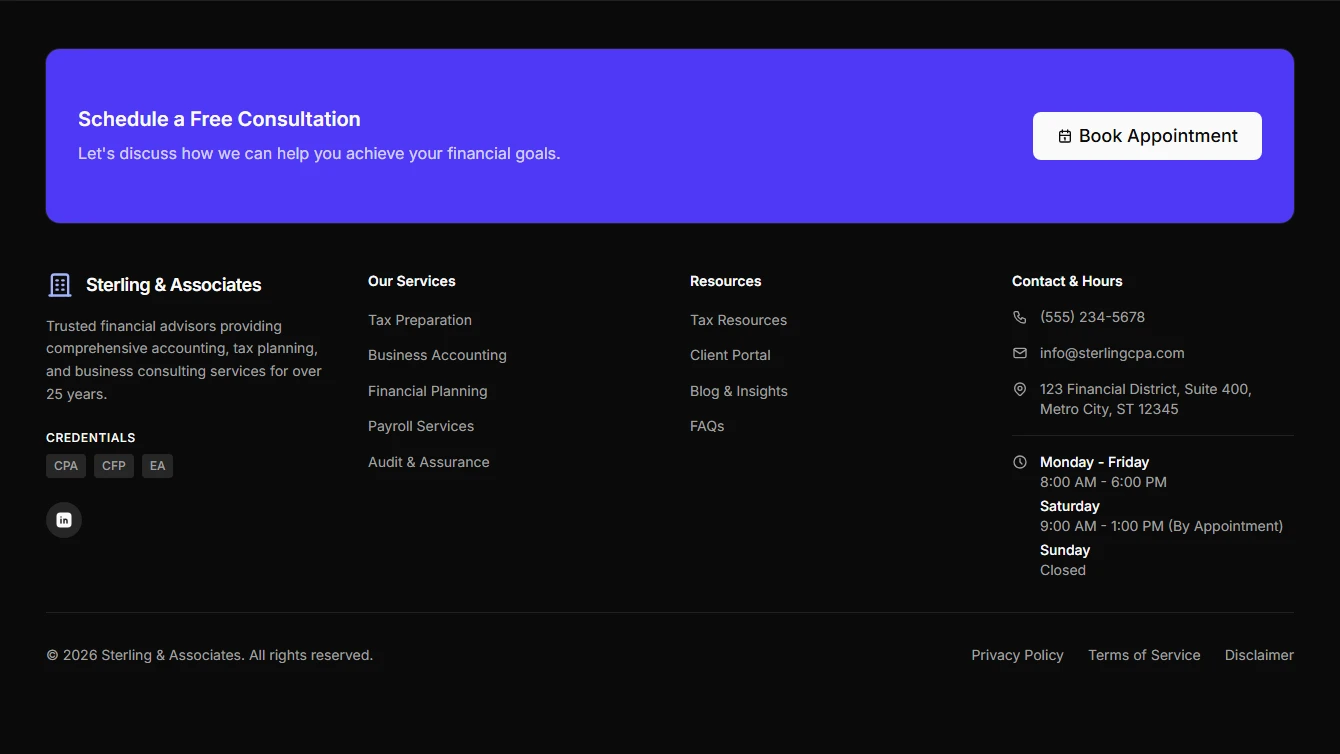1340x754 pixels.
Task: Click the info@sterlingcpa.com email link
Action: [1111, 352]
